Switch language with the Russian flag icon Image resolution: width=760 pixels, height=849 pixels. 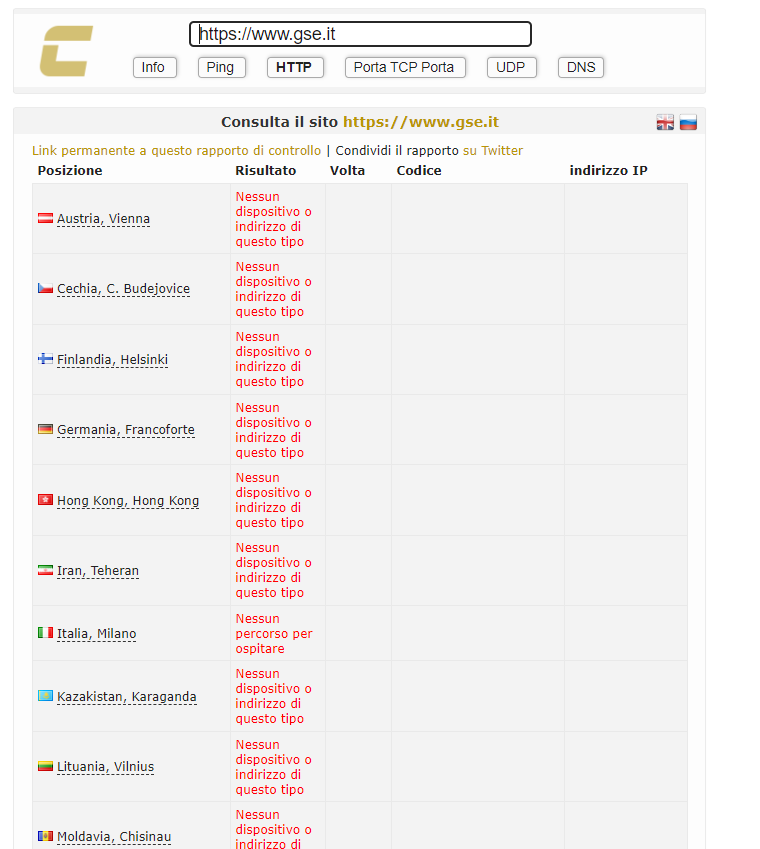click(x=688, y=123)
